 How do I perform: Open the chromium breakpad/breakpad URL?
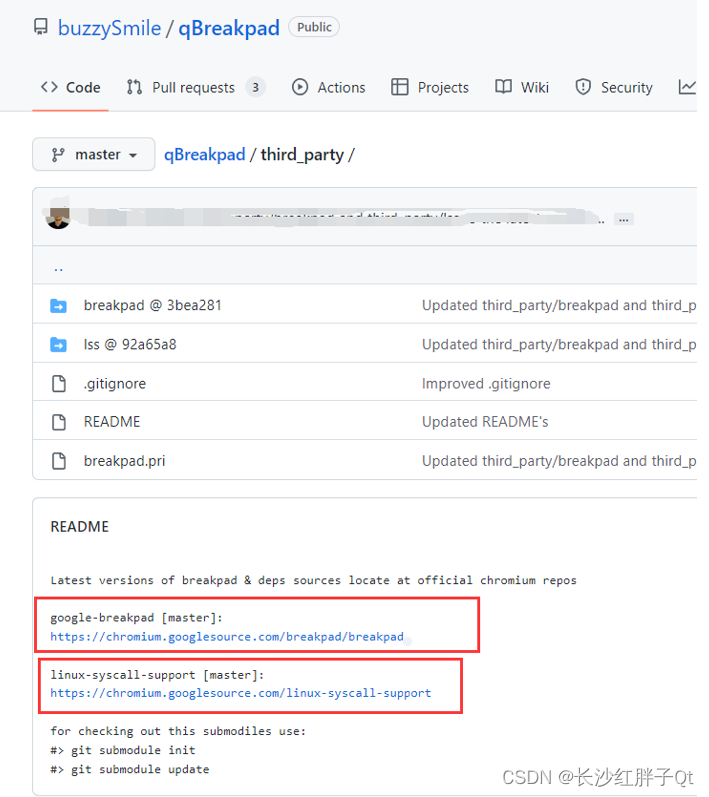[227, 637]
